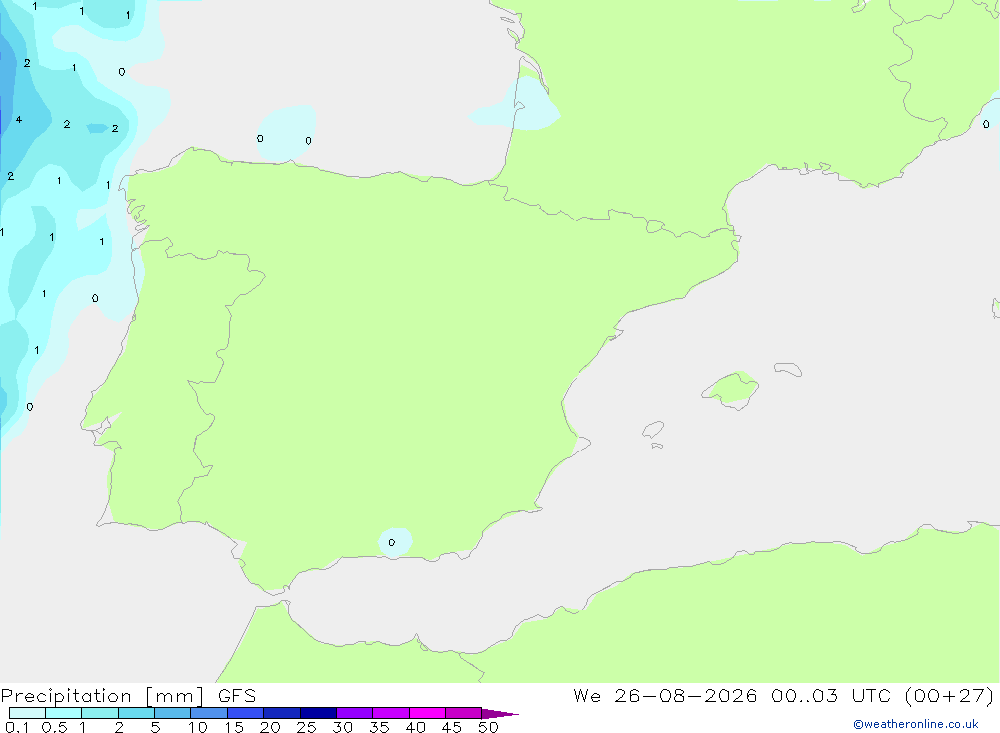Click the 10–15 mm legend swatch
Image resolution: width=1000 pixels, height=733 pixels.
209,713
